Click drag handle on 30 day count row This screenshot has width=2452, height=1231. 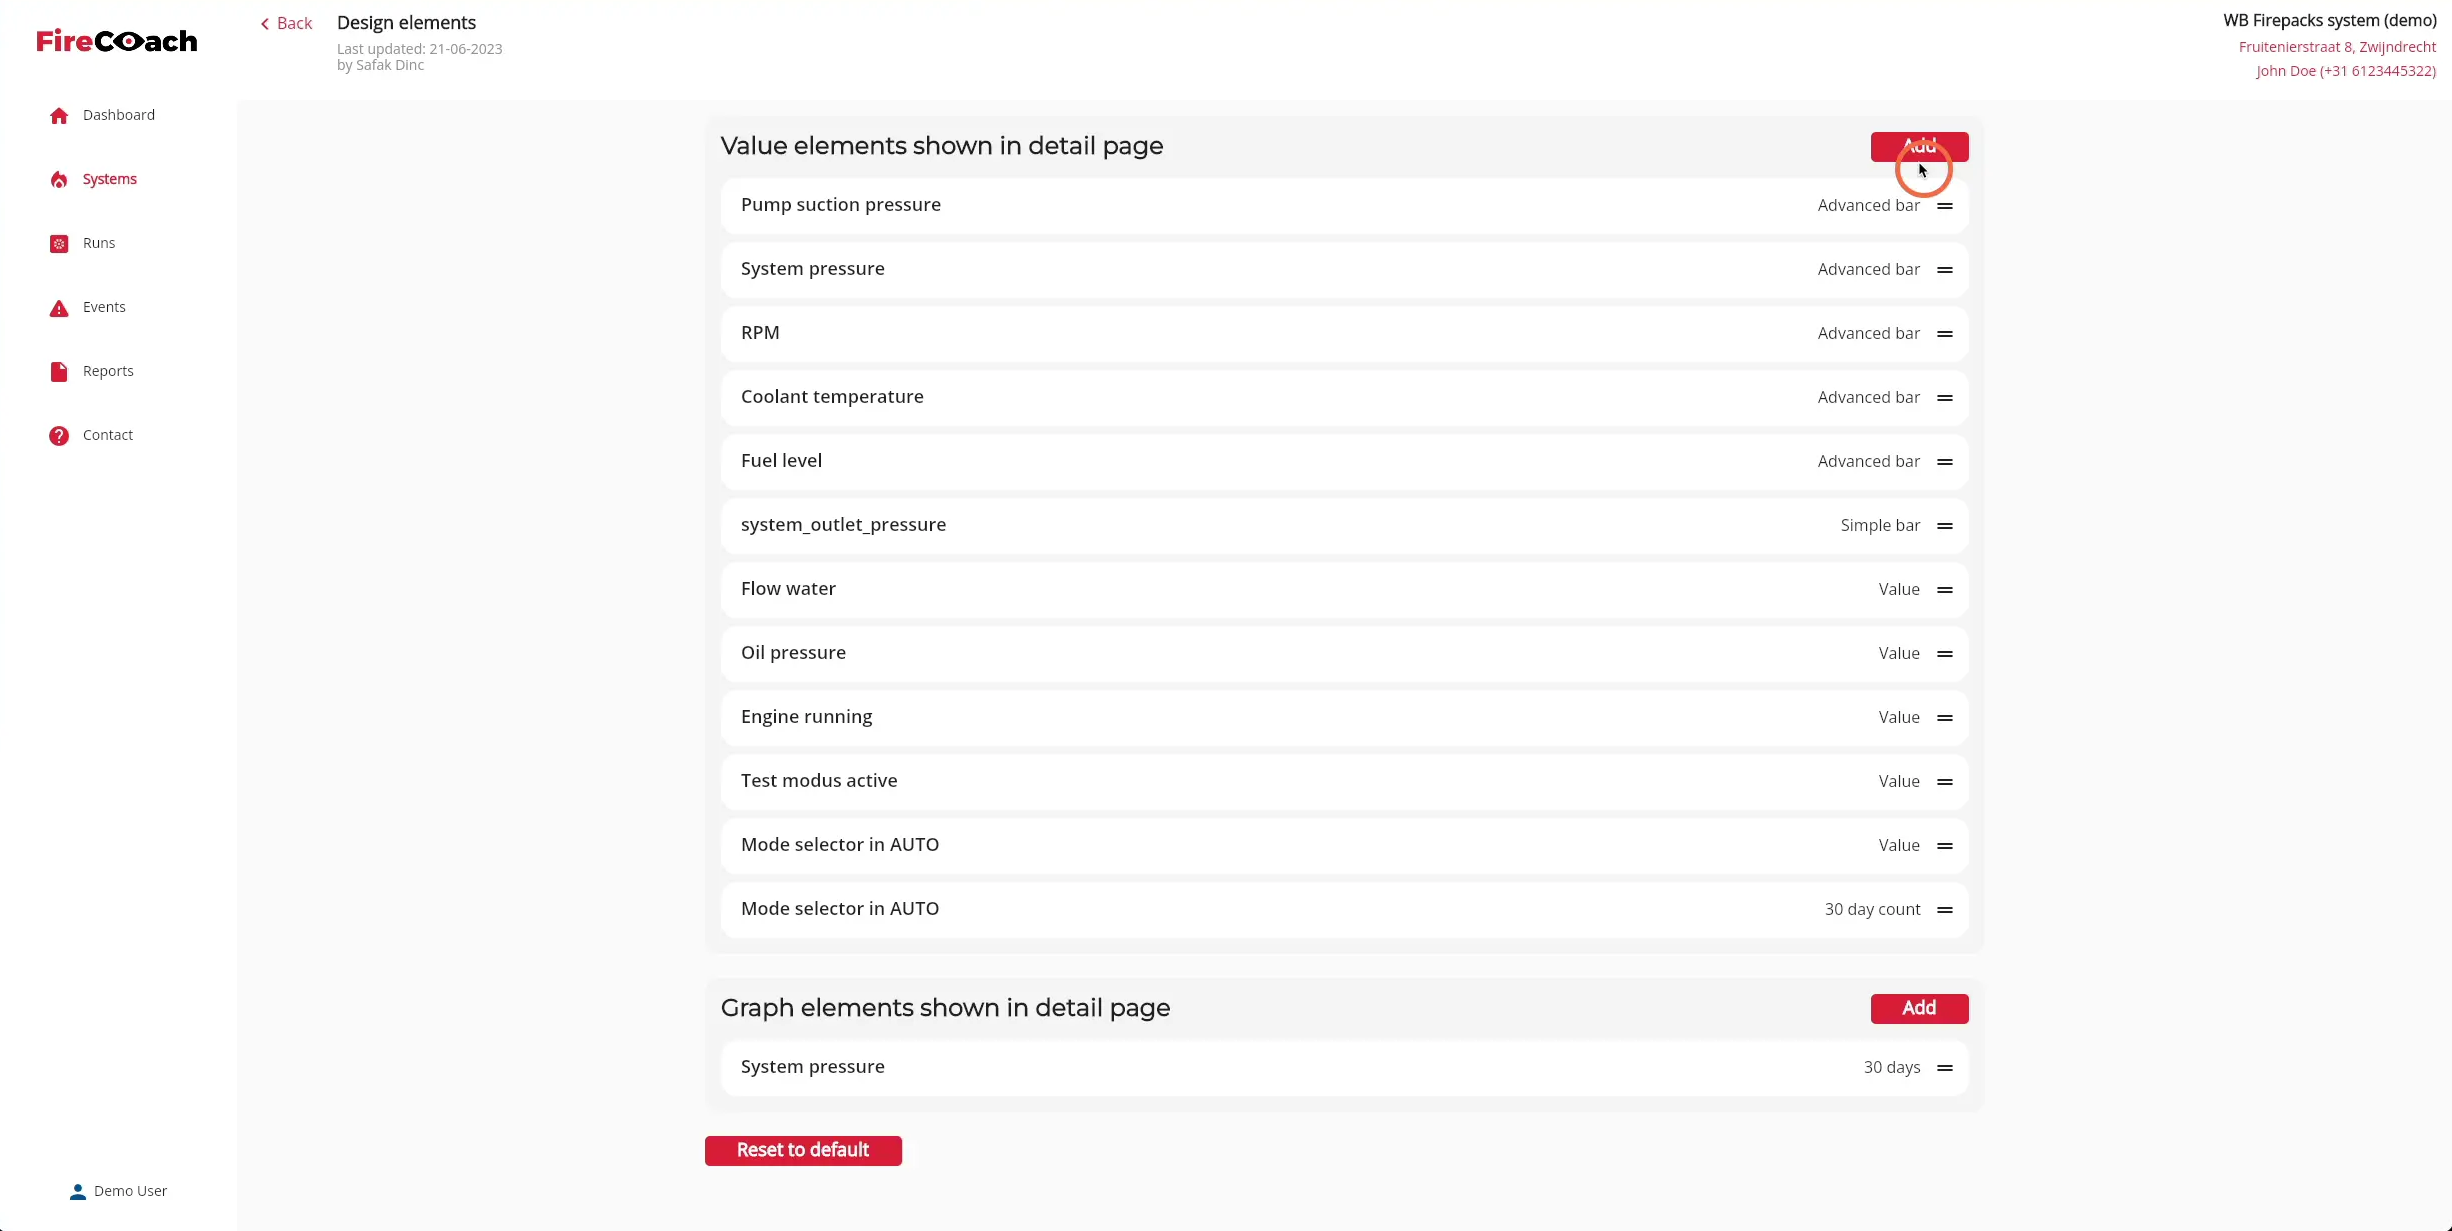(1945, 910)
